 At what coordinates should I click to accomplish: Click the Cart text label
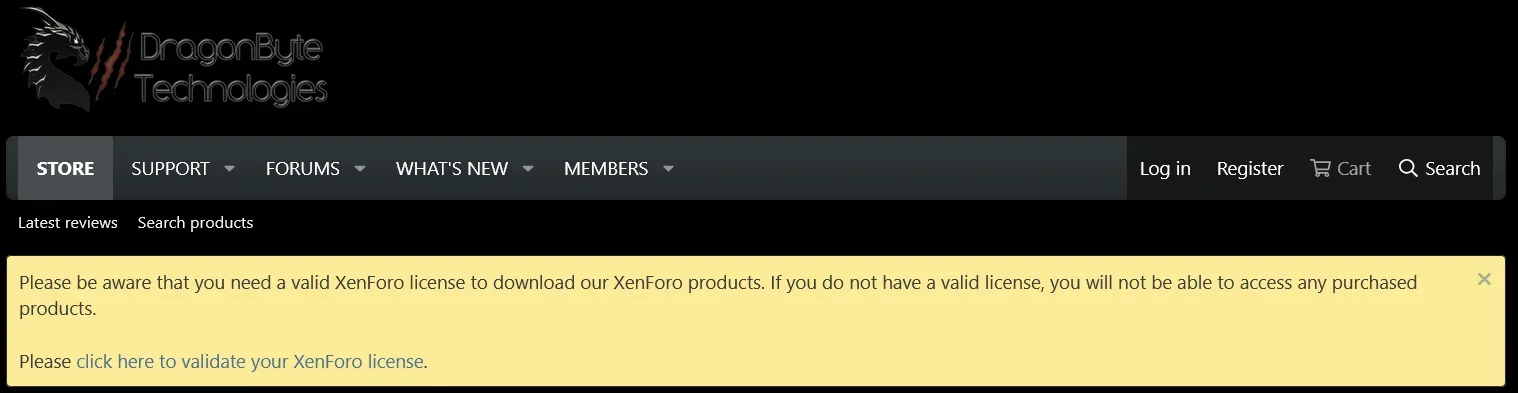1354,169
